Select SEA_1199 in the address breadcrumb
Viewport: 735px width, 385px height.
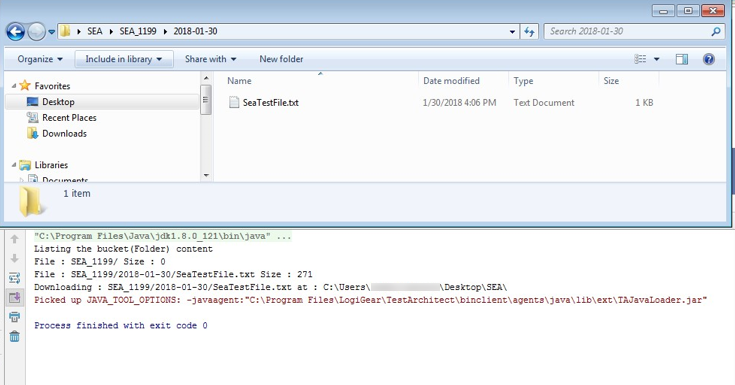[x=138, y=31]
